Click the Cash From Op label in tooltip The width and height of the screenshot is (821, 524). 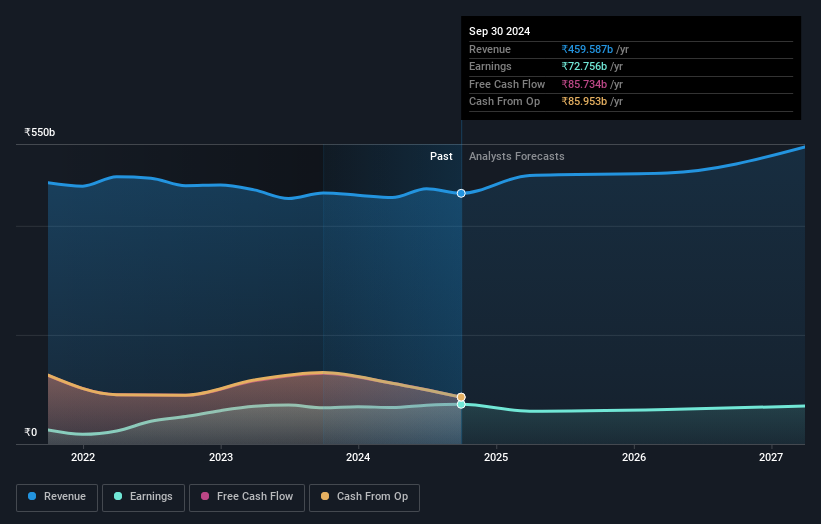[x=504, y=102]
